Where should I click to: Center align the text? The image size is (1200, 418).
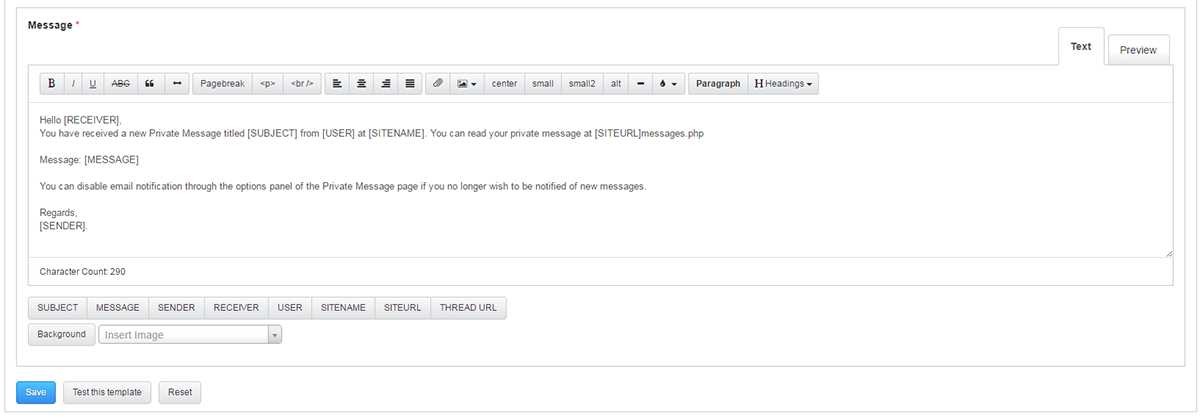361,84
